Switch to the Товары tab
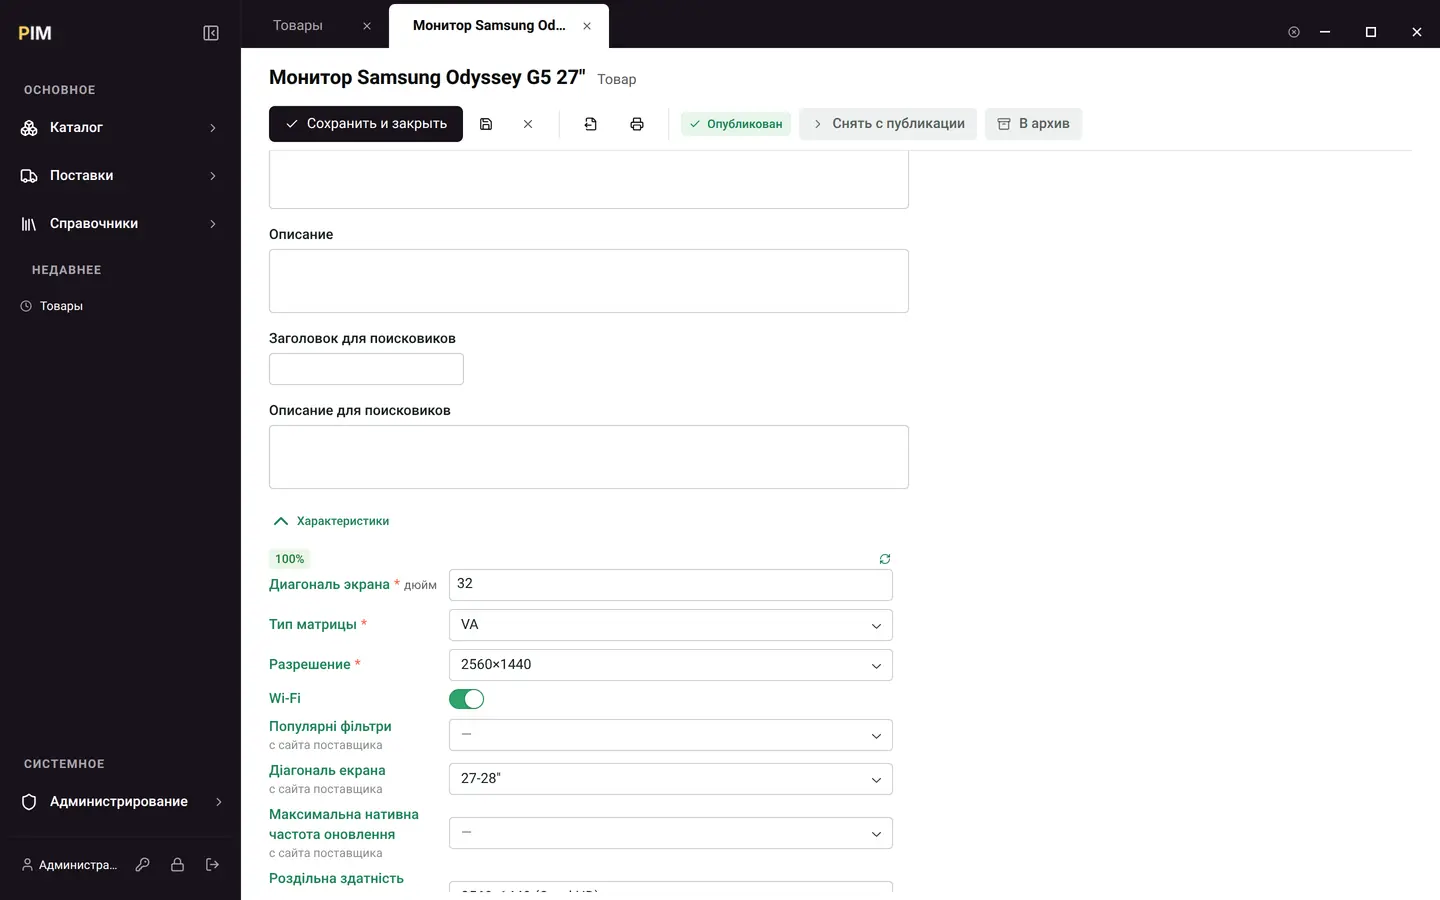The image size is (1440, 900). (298, 26)
